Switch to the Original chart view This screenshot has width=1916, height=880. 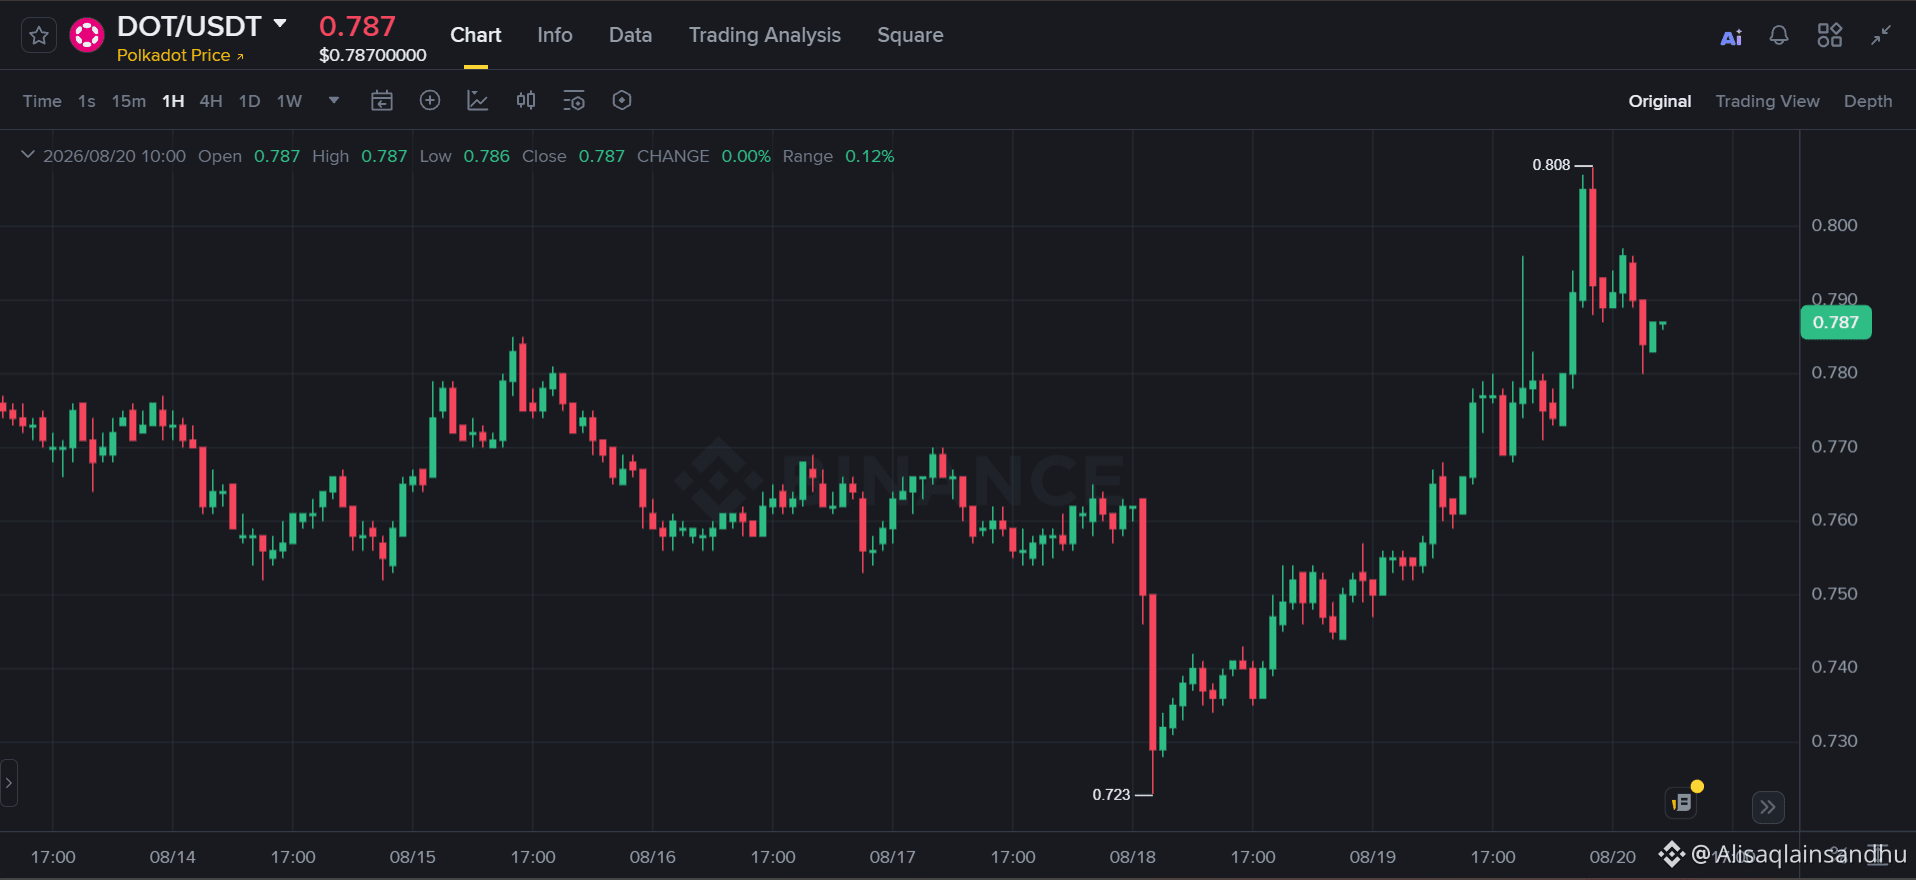tap(1660, 101)
